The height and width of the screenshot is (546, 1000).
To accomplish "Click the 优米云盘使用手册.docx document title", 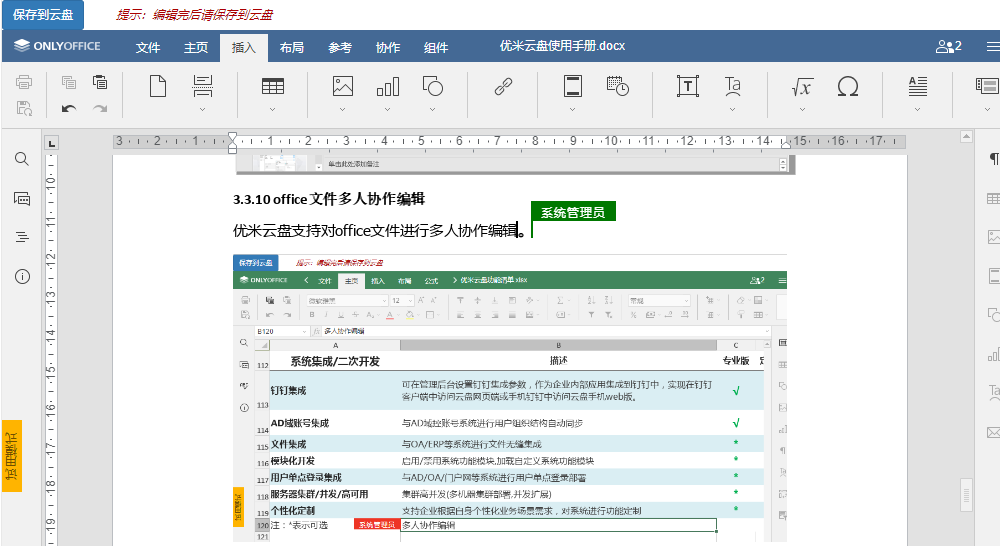I will point(562,46).
